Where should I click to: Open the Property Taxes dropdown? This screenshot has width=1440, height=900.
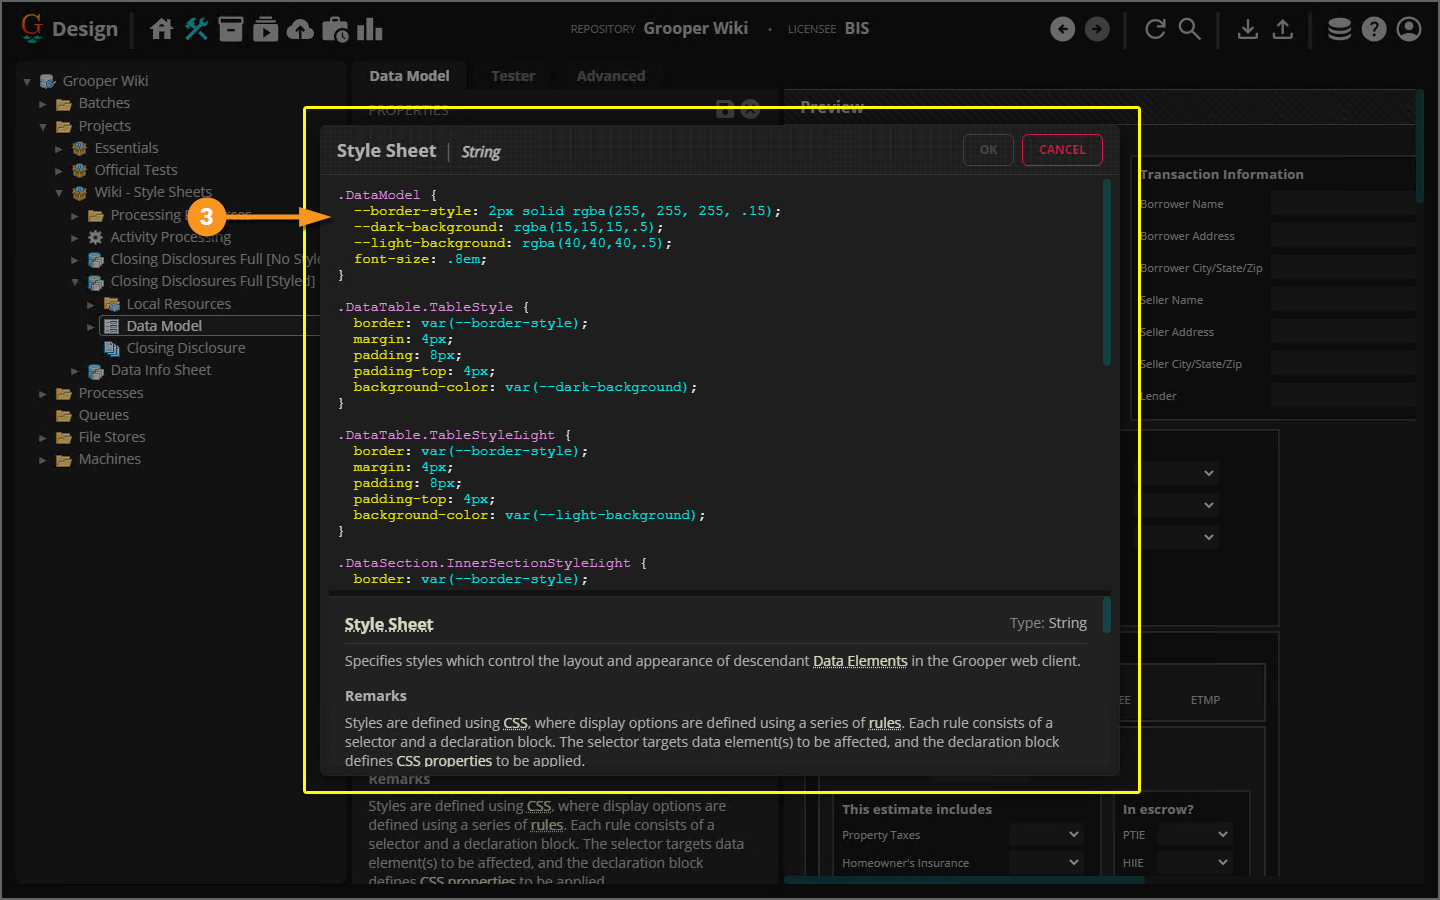[x=1045, y=834]
